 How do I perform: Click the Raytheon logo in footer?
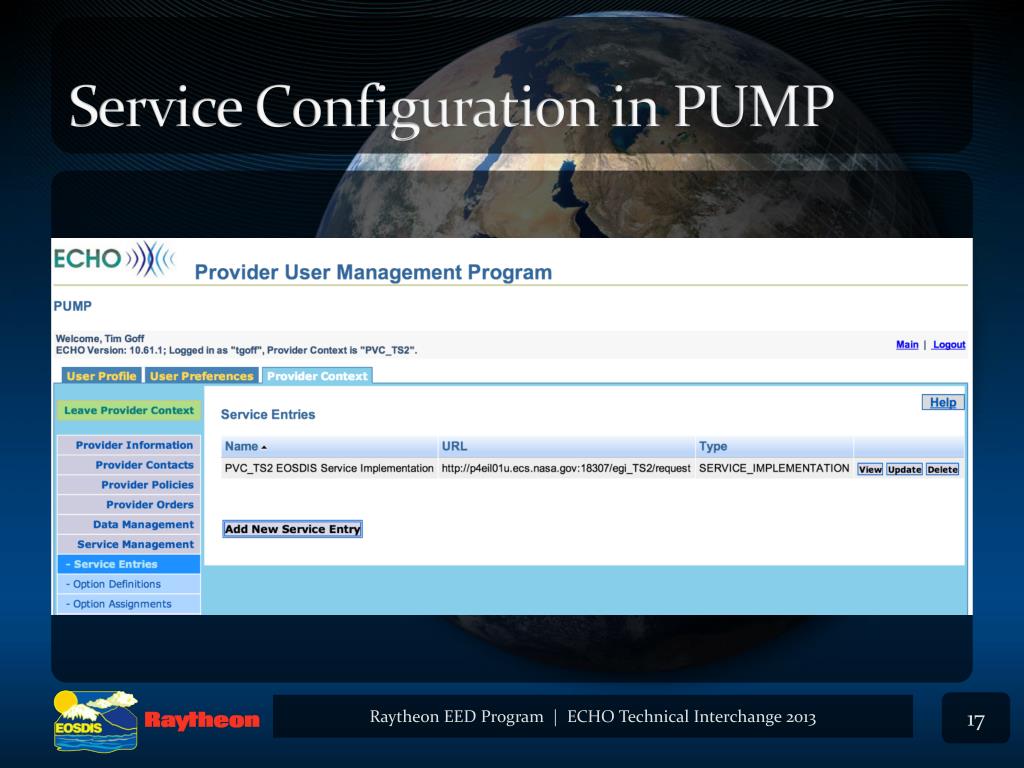202,720
